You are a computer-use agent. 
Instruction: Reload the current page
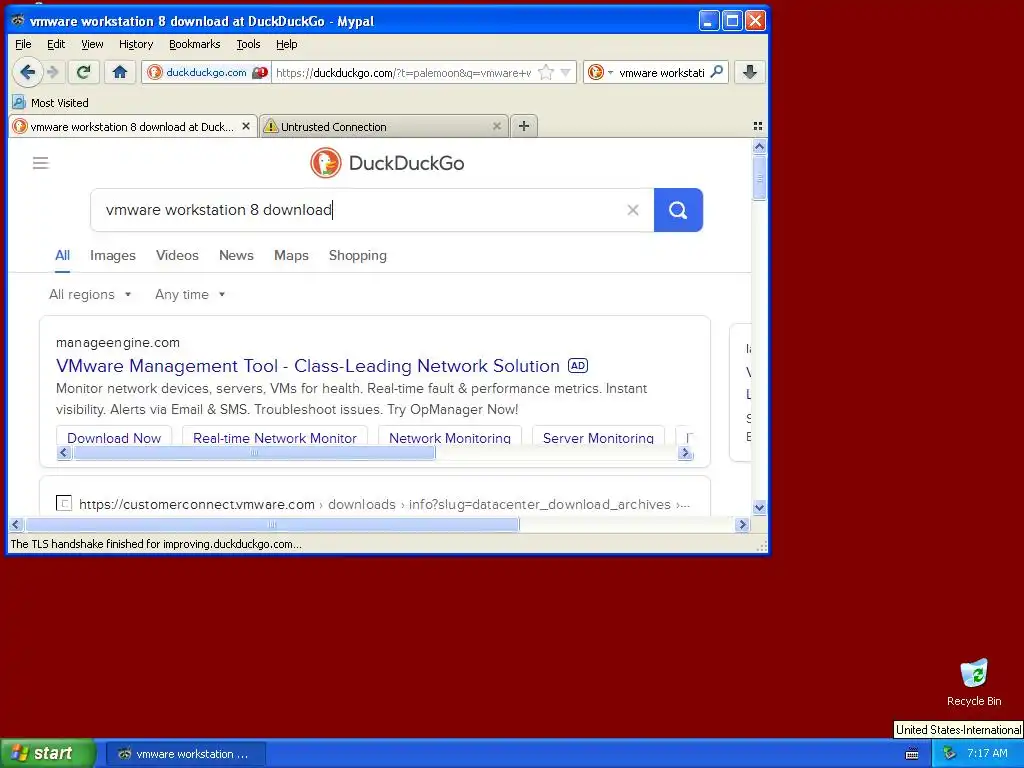click(83, 72)
